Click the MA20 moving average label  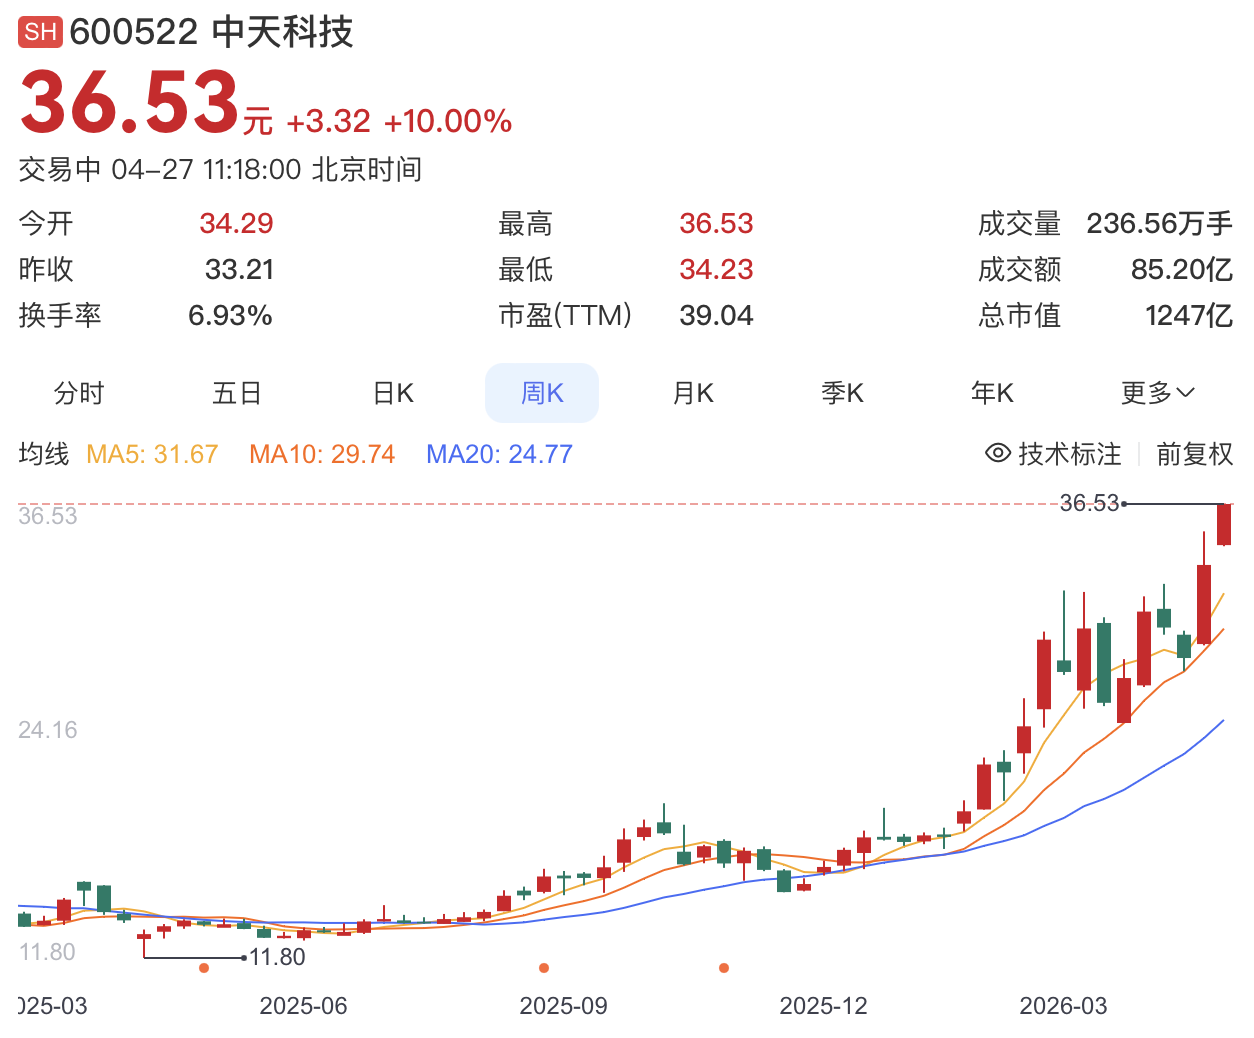pos(499,454)
